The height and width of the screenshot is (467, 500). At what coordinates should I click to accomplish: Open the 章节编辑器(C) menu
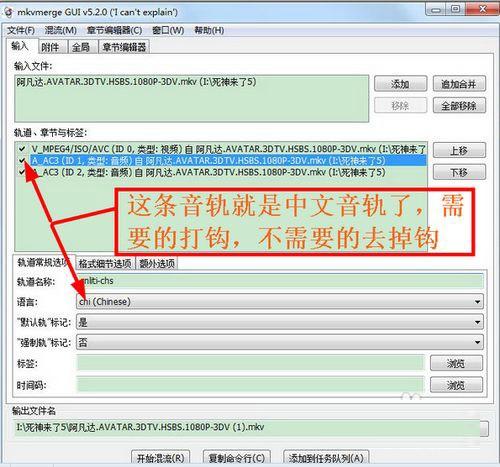tap(114, 31)
